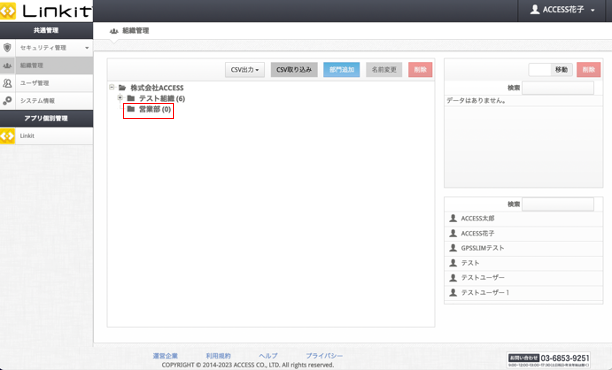Select user GPSSLIMテスト in the list
This screenshot has height=370, width=612.
(523, 248)
